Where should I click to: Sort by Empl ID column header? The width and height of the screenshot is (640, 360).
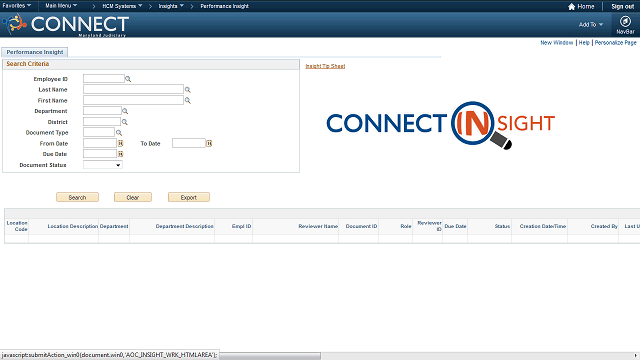click(241, 226)
